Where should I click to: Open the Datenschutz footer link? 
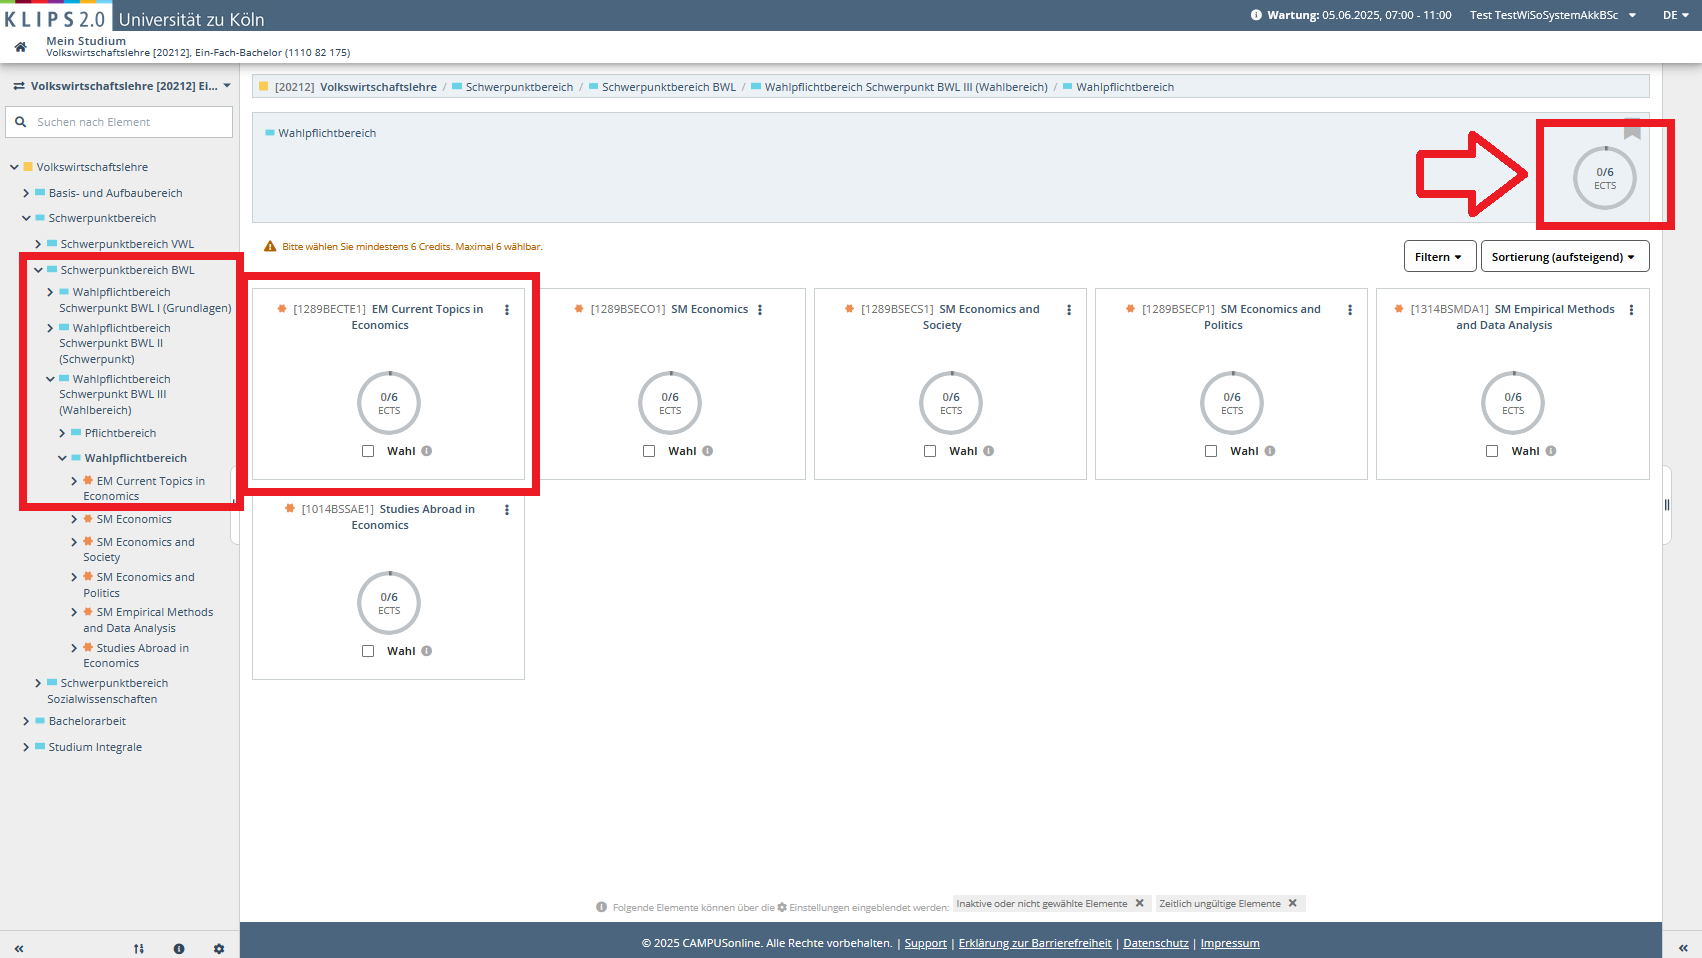coord(1156,943)
